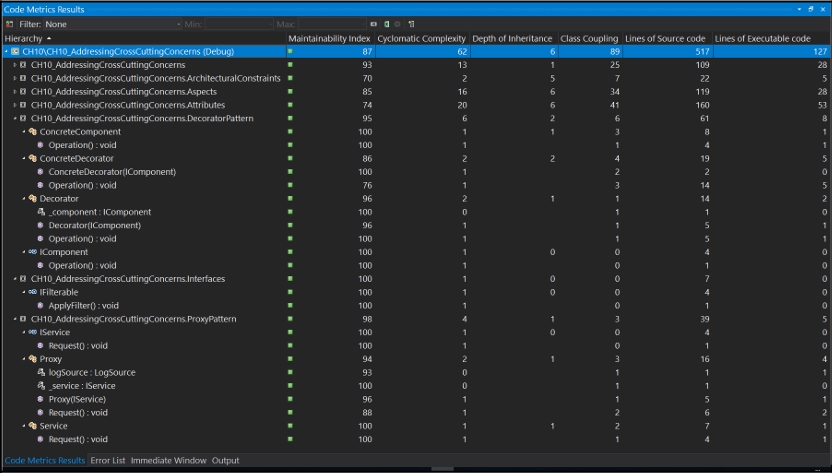
Task: Click the Aspects namespace icon
Action: tap(23, 92)
